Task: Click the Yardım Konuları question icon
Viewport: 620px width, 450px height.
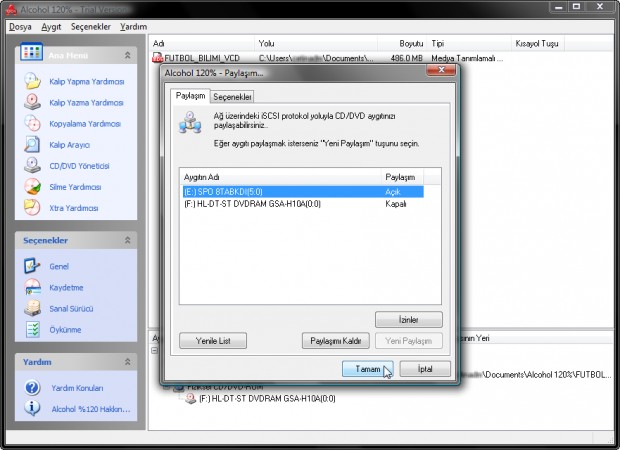Action: pyautogui.click(x=32, y=388)
